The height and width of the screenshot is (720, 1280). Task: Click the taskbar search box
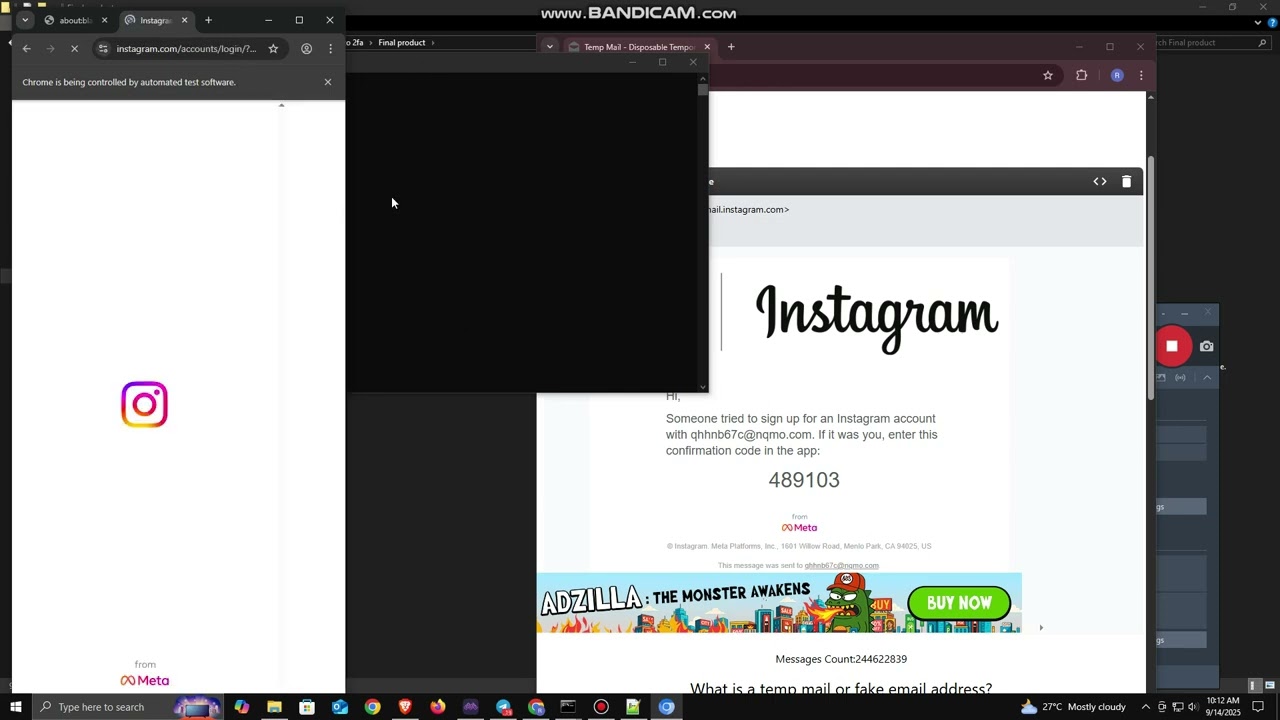coord(128,707)
